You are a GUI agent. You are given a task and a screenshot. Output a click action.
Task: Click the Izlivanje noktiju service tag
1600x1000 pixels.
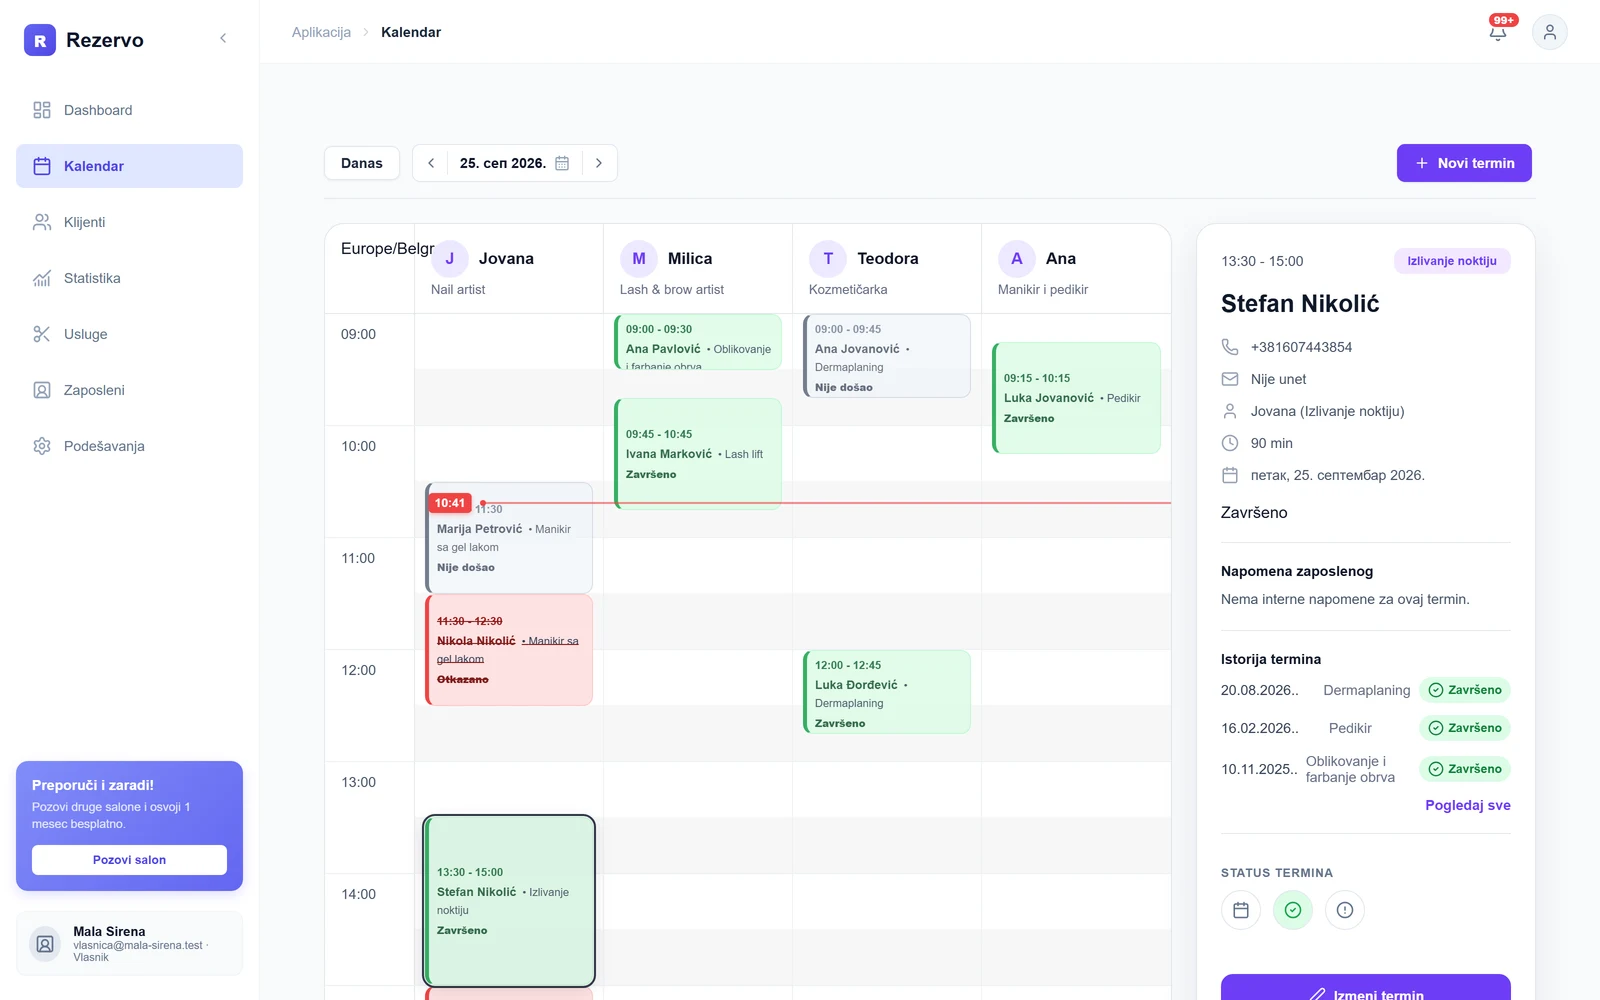(1452, 261)
